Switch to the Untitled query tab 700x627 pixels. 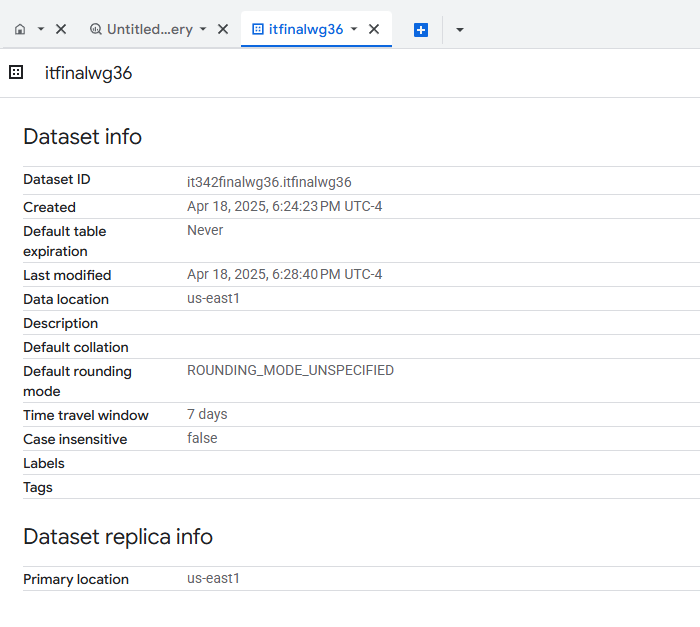point(149,30)
